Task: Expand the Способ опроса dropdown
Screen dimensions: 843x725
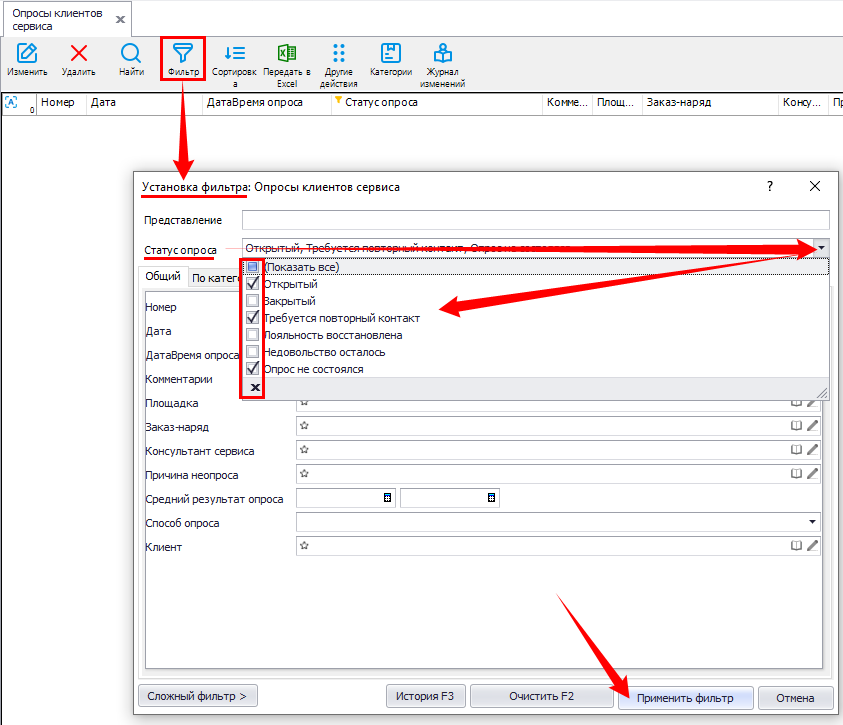Action: tap(812, 522)
